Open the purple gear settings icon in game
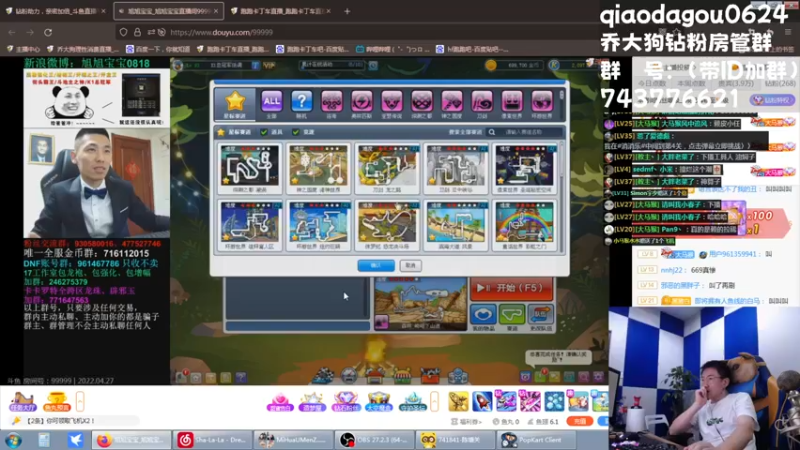Image resolution: width=800 pixels, height=450 pixels. pos(598,377)
